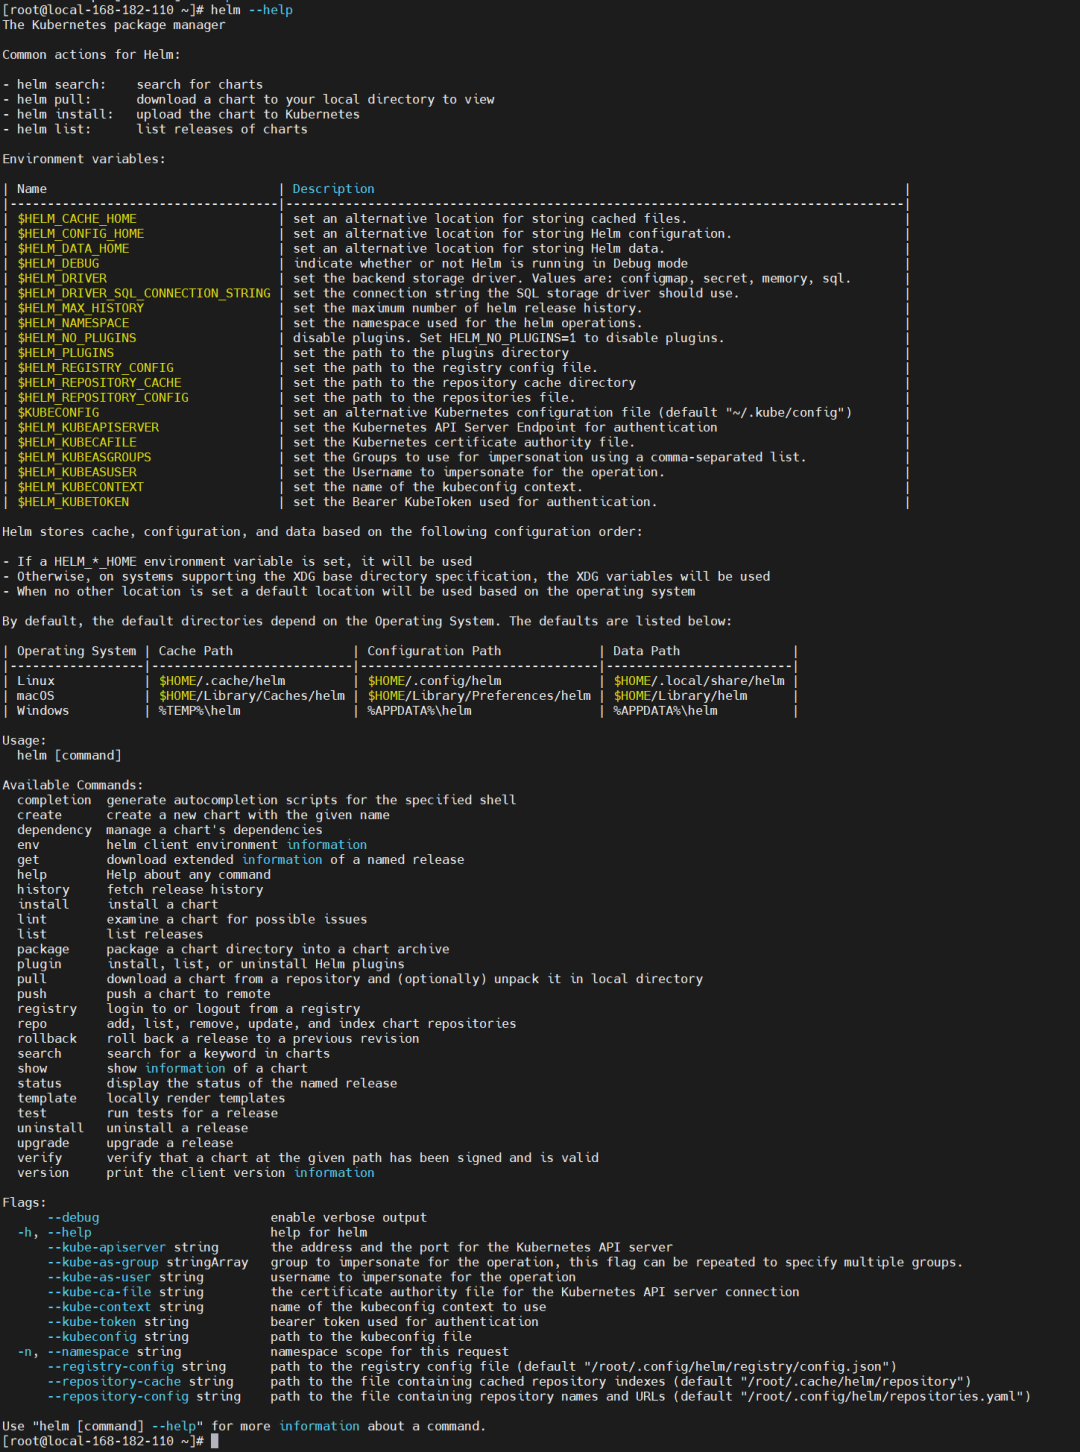Select the lint command name
This screenshot has width=1080, height=1452.
coord(32,920)
